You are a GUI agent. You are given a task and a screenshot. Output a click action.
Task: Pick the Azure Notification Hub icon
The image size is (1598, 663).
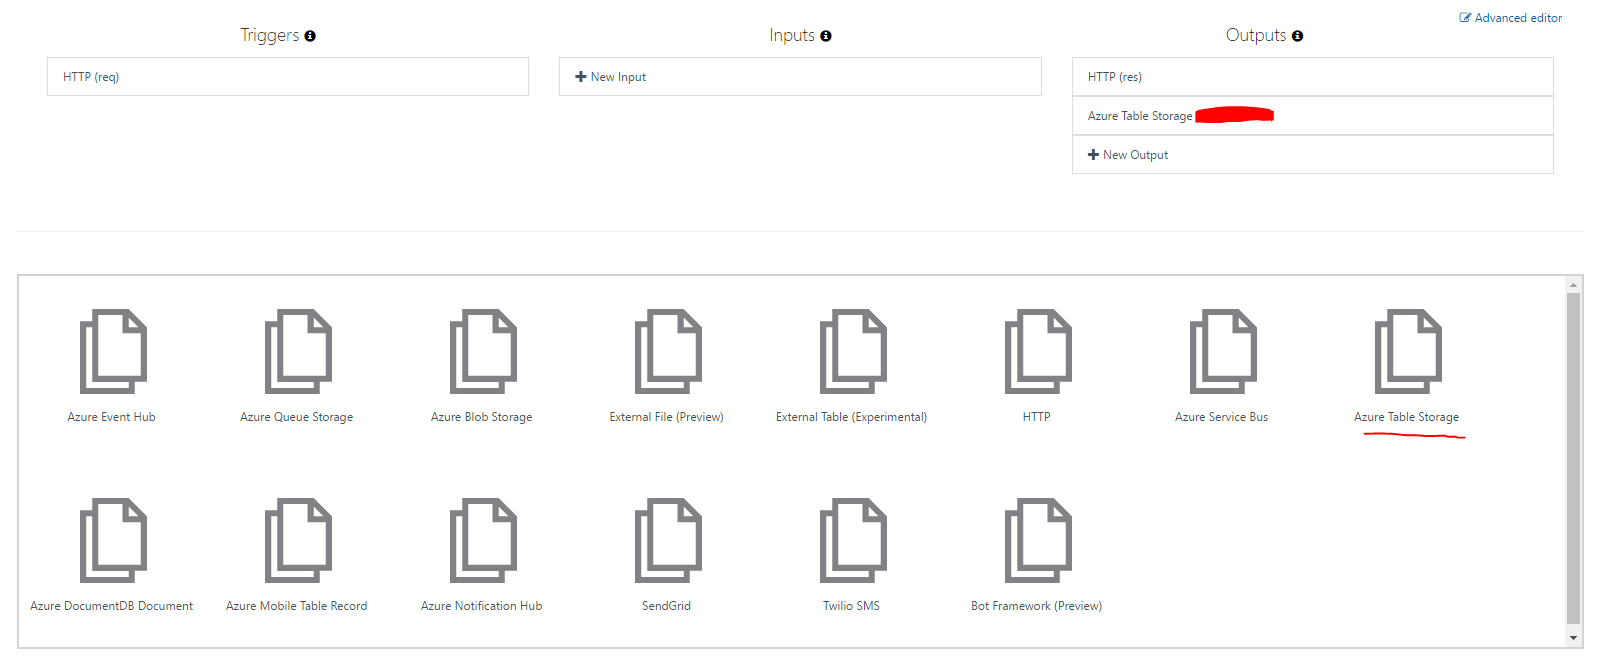coord(483,540)
